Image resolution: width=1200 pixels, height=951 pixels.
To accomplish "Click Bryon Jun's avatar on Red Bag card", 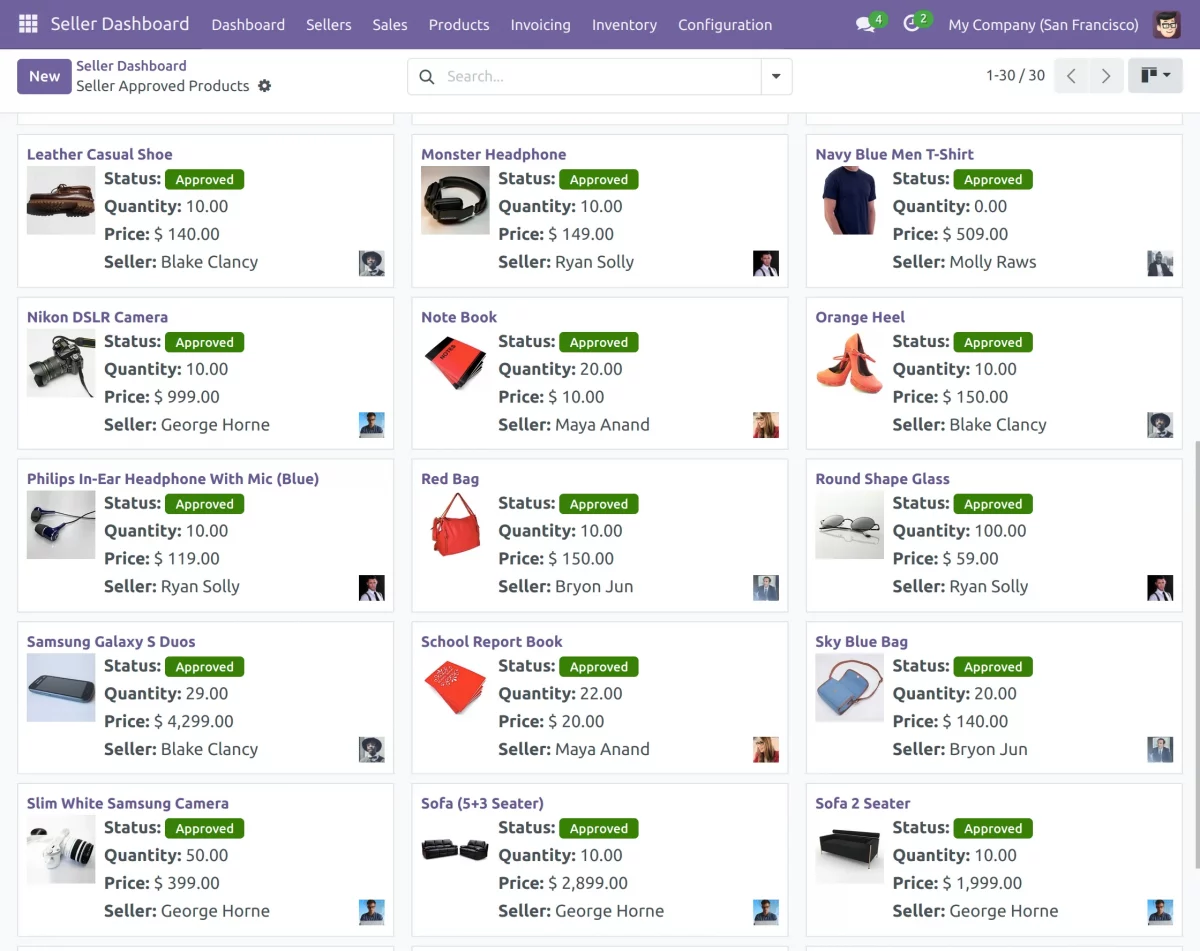I will tap(766, 588).
